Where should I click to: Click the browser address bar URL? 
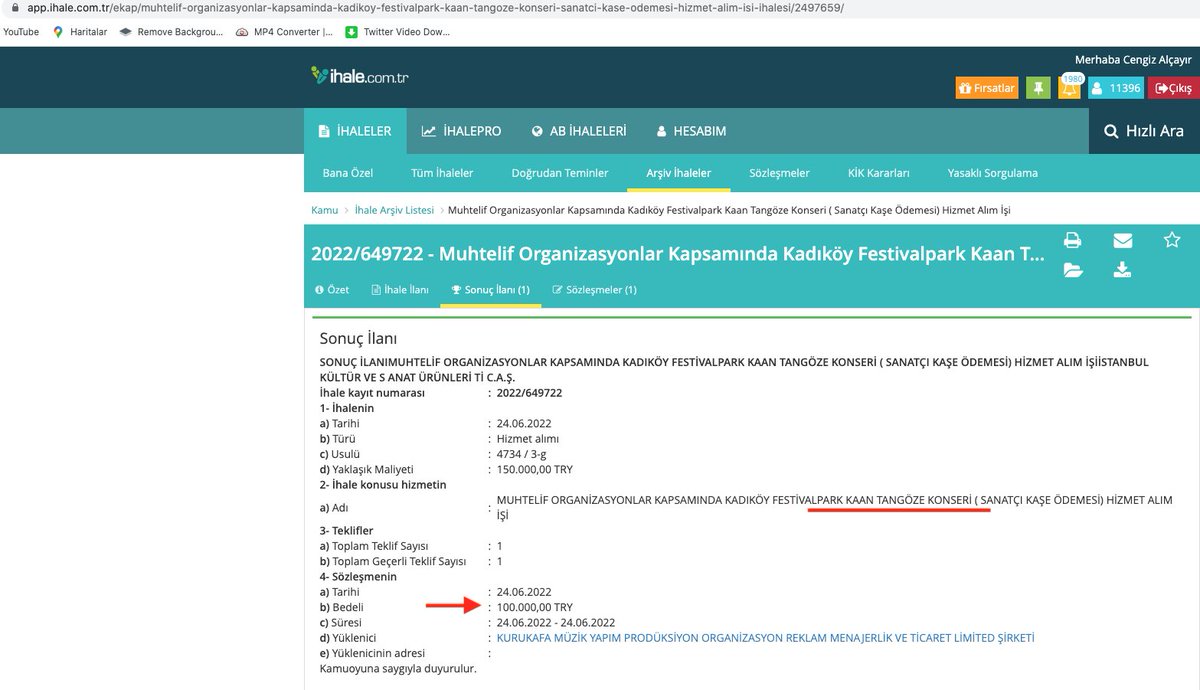[436, 8]
